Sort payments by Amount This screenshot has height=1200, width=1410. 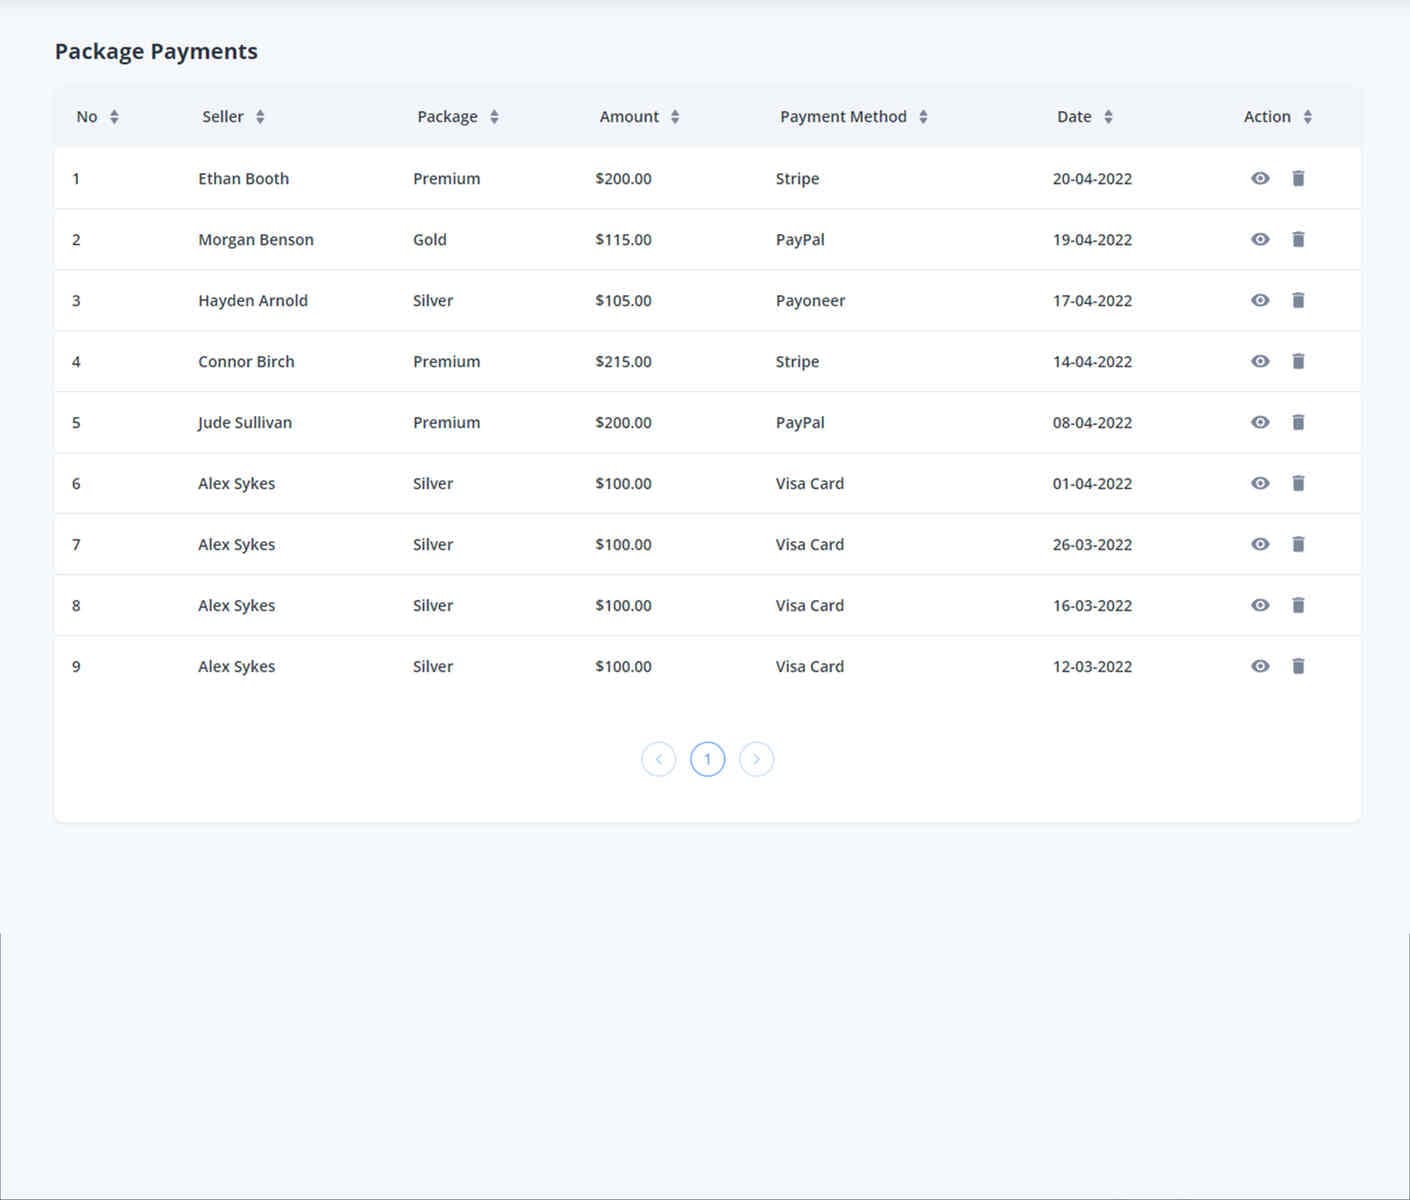(x=676, y=116)
